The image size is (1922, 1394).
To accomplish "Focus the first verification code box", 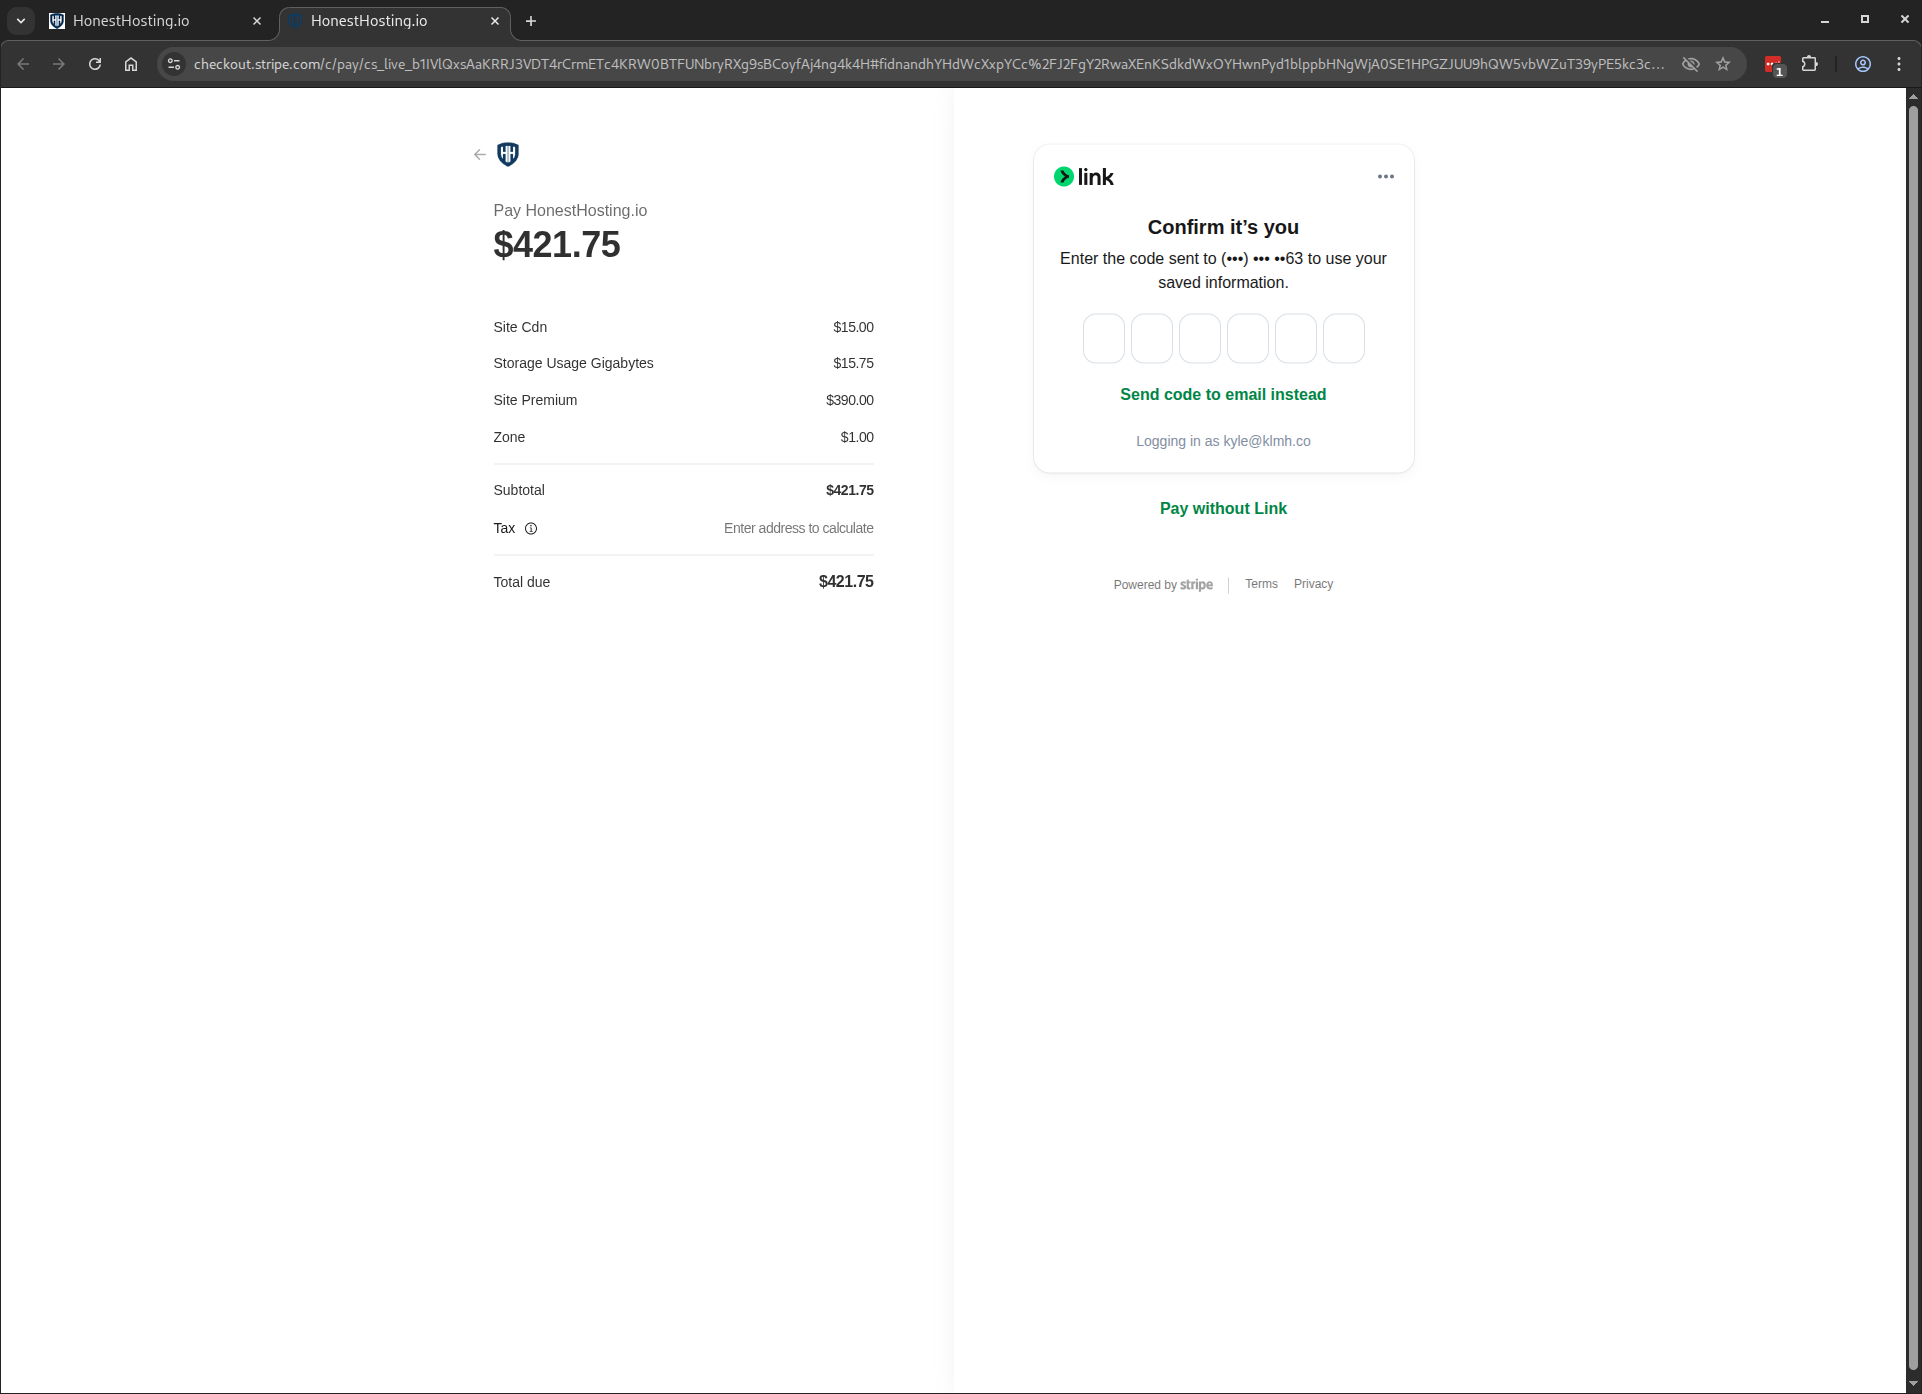I will [x=1103, y=338].
